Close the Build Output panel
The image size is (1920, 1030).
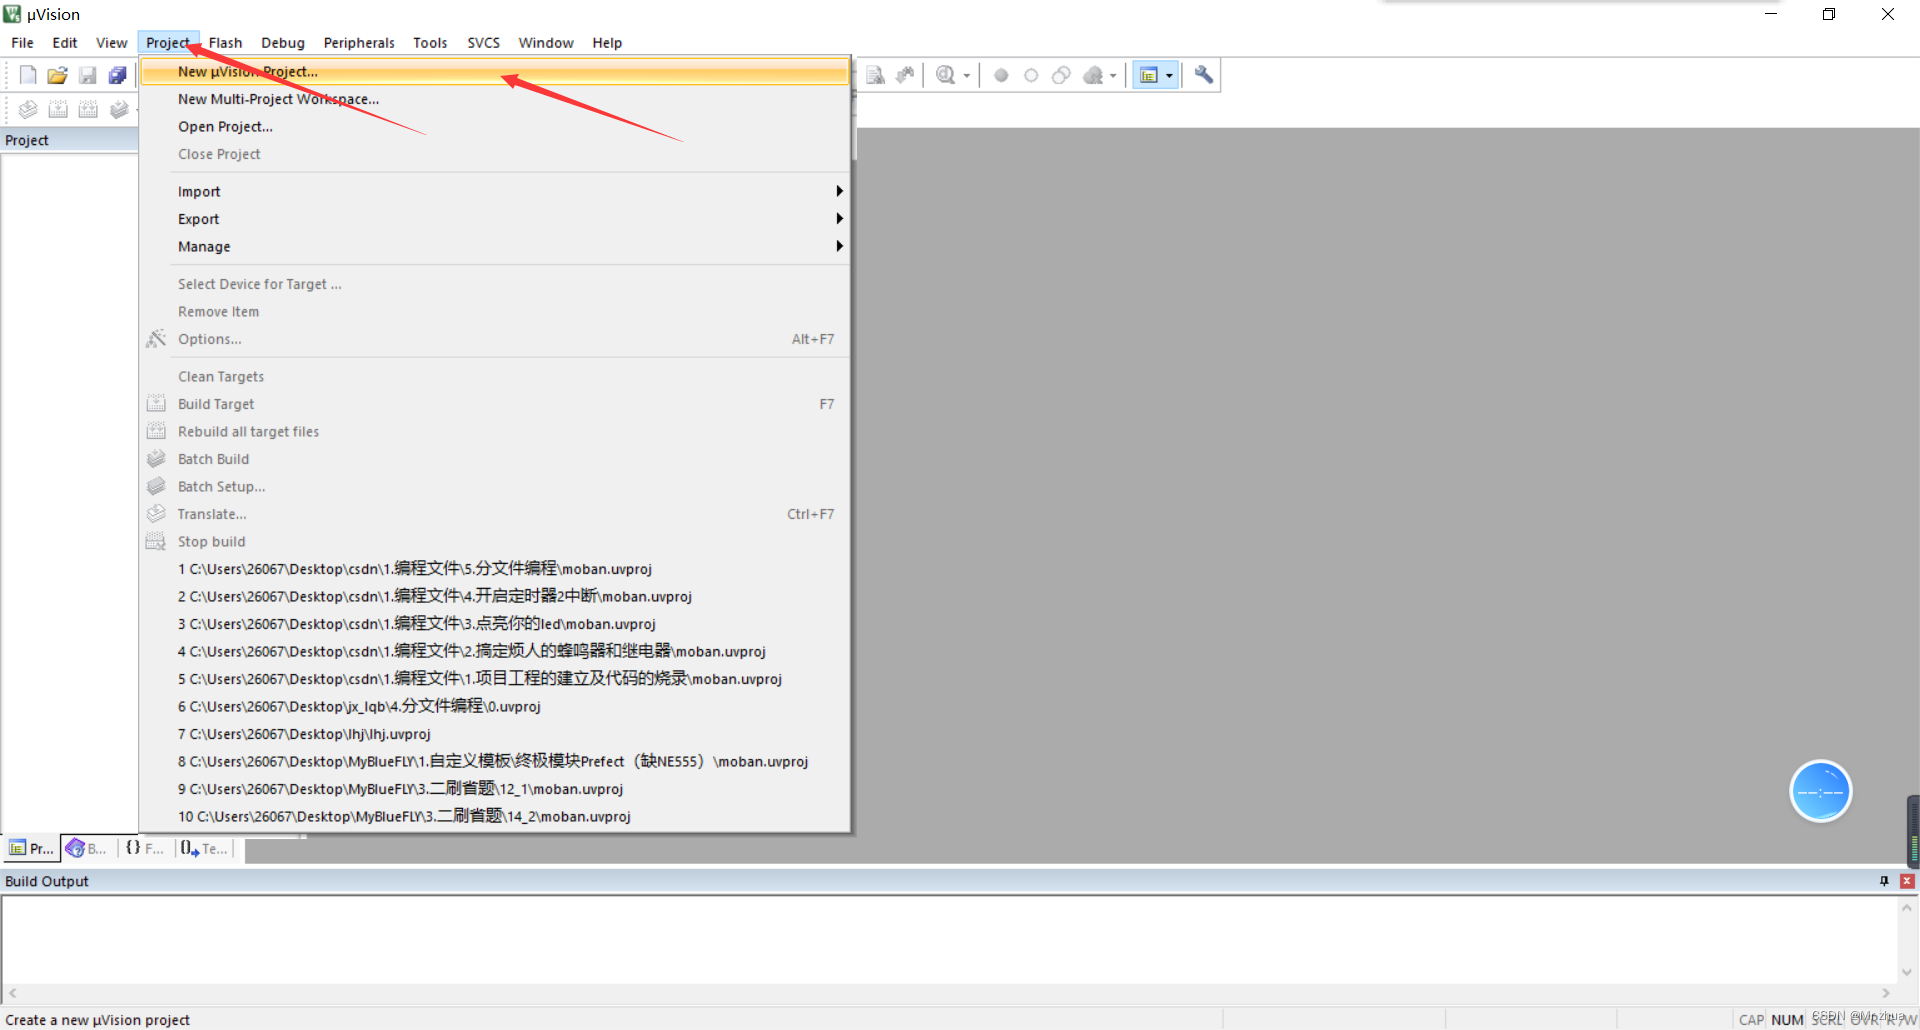[x=1907, y=881]
